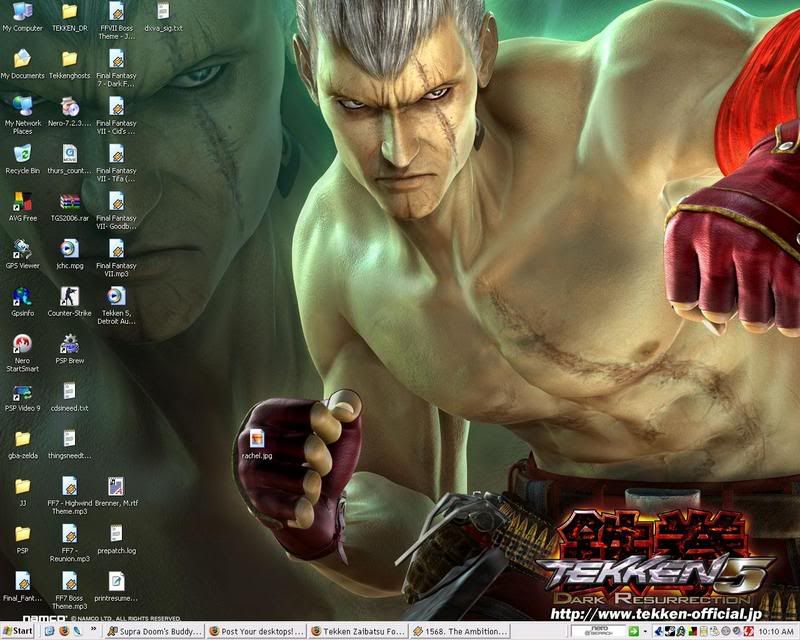Select Final Fantasy VII- Goodb file
Image resolution: width=800 pixels, height=640 pixels.
[x=116, y=211]
